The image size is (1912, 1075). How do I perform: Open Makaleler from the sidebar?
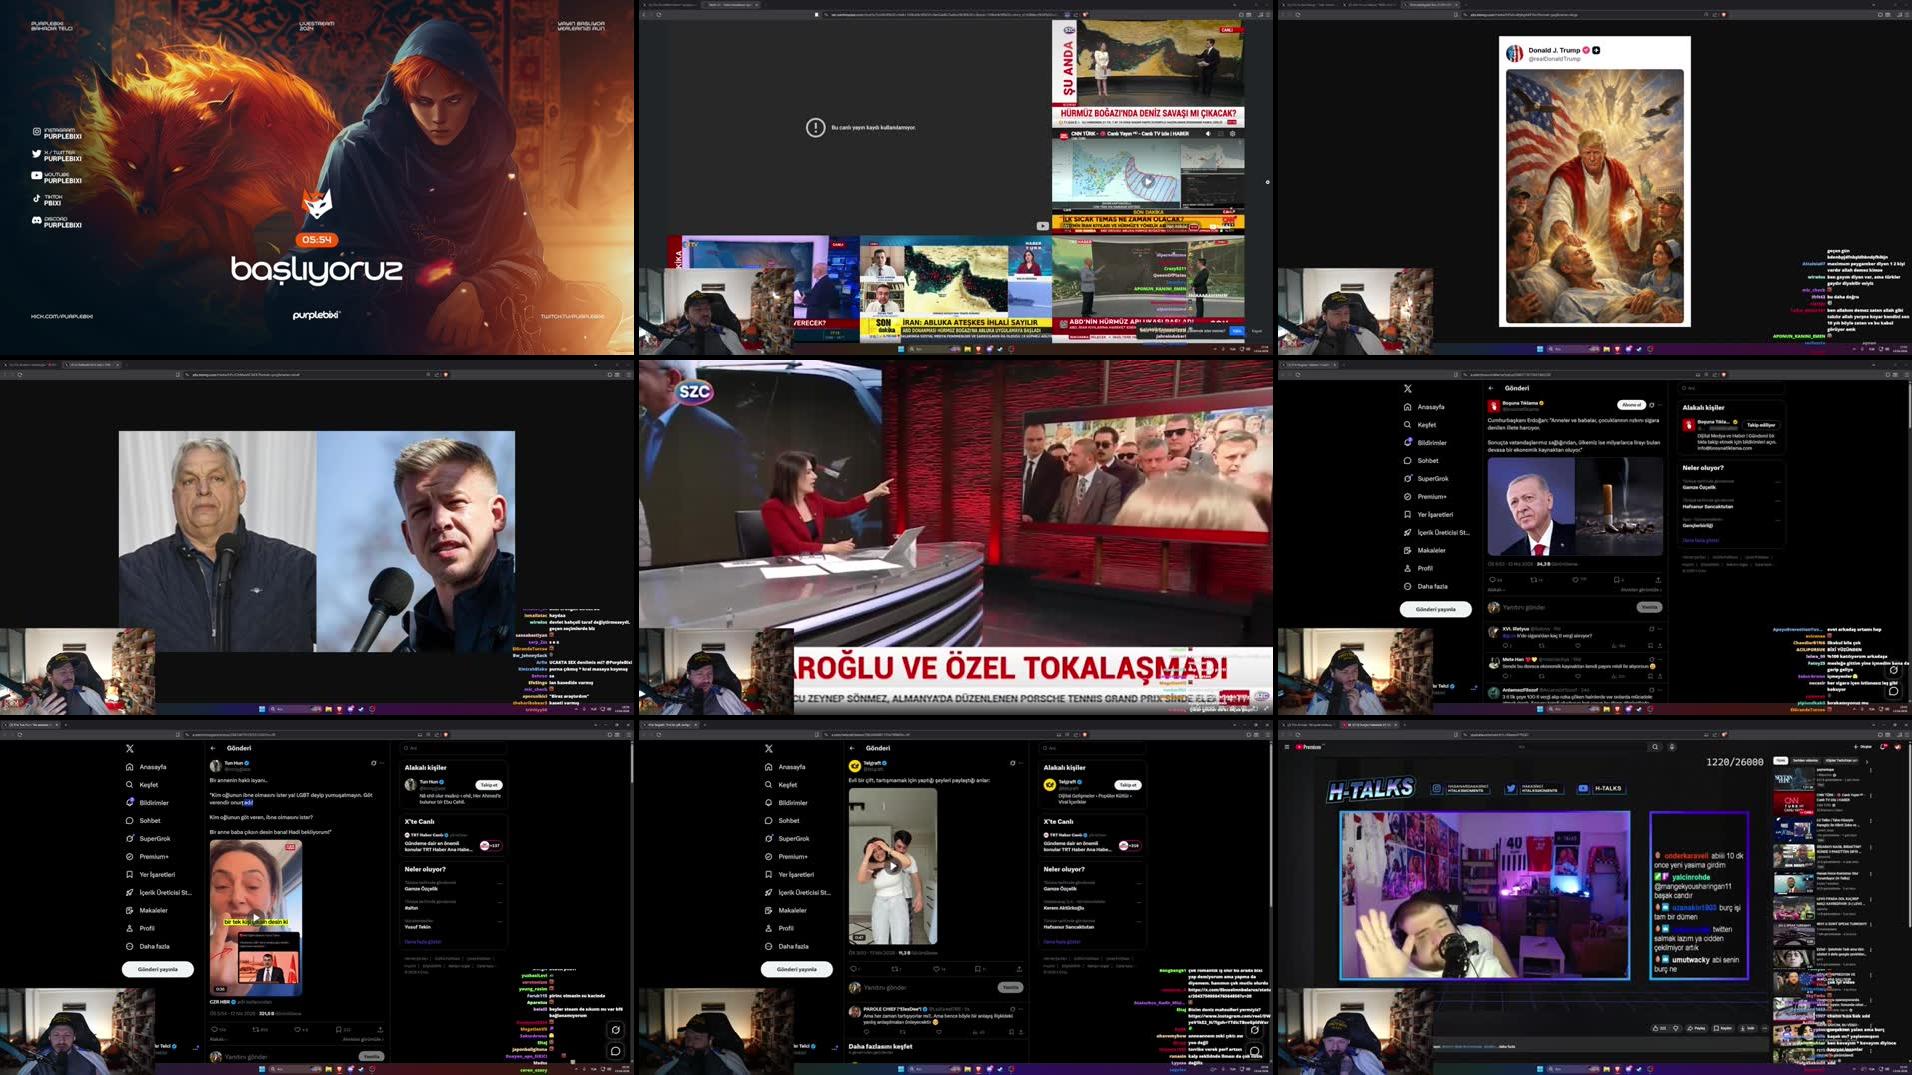click(793, 911)
